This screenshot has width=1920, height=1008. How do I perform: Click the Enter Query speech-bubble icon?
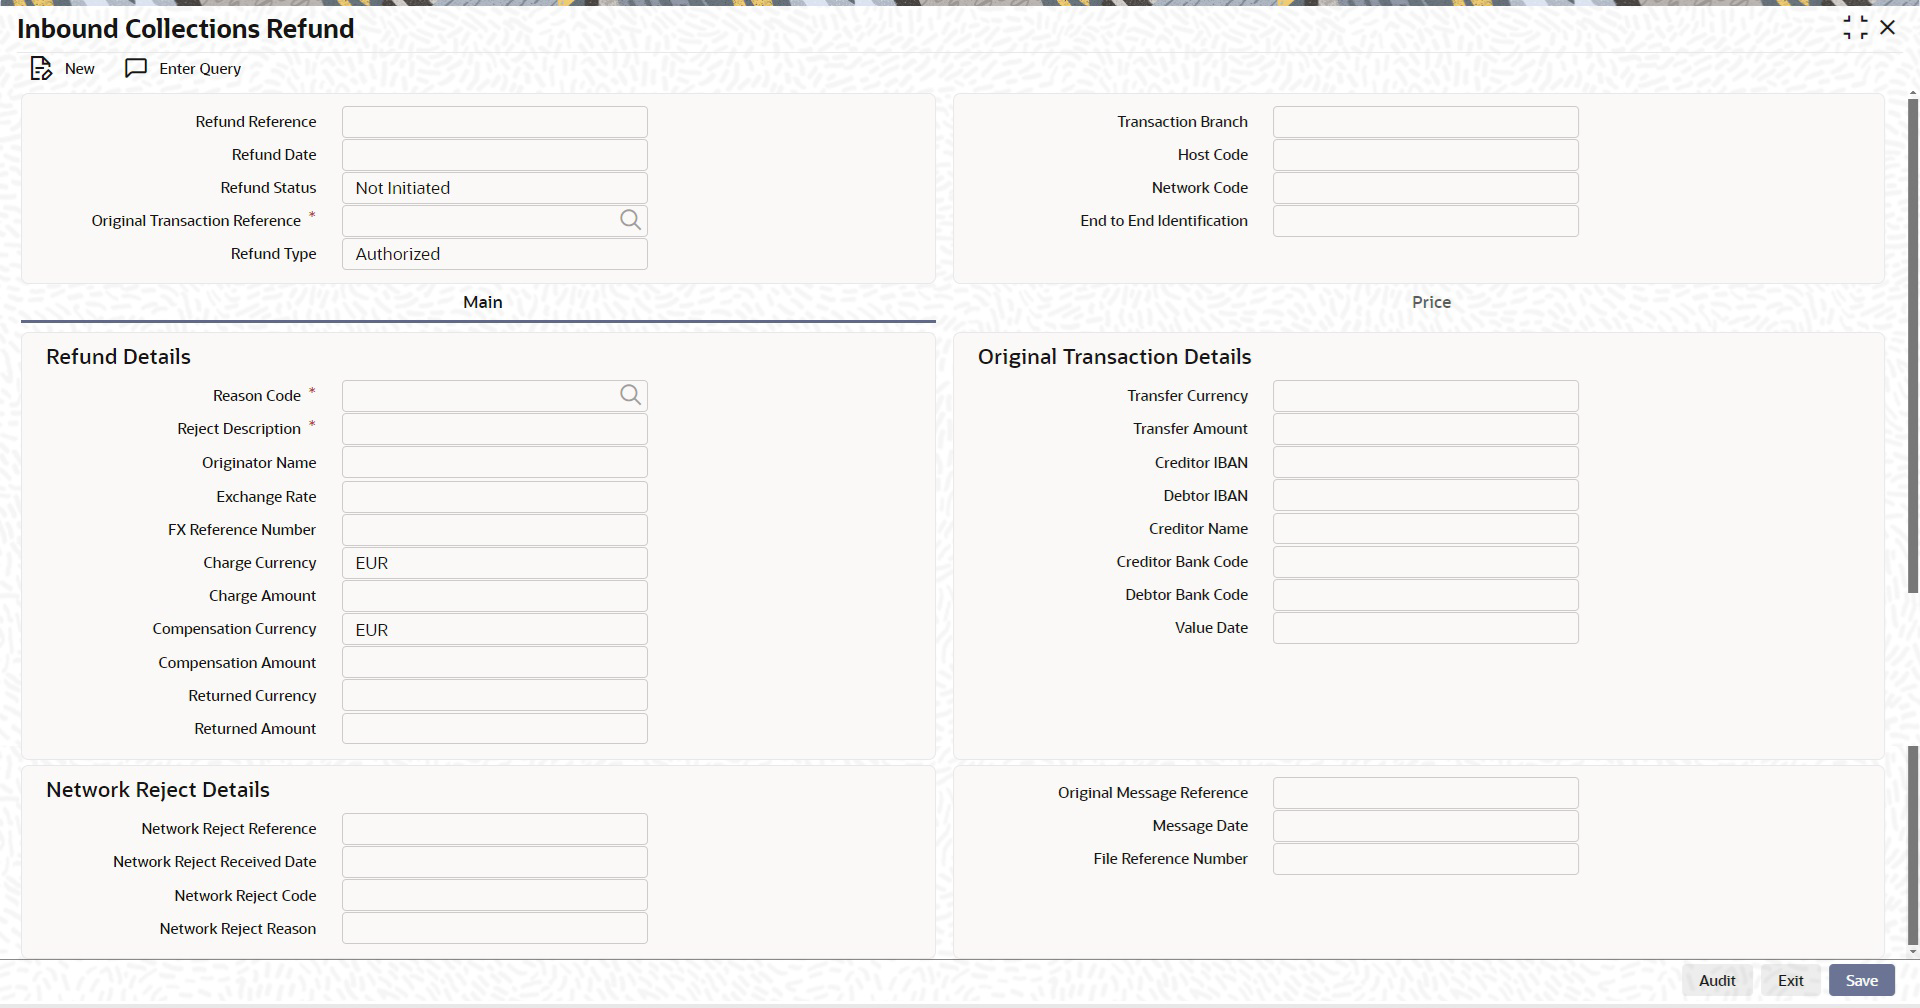pyautogui.click(x=136, y=68)
